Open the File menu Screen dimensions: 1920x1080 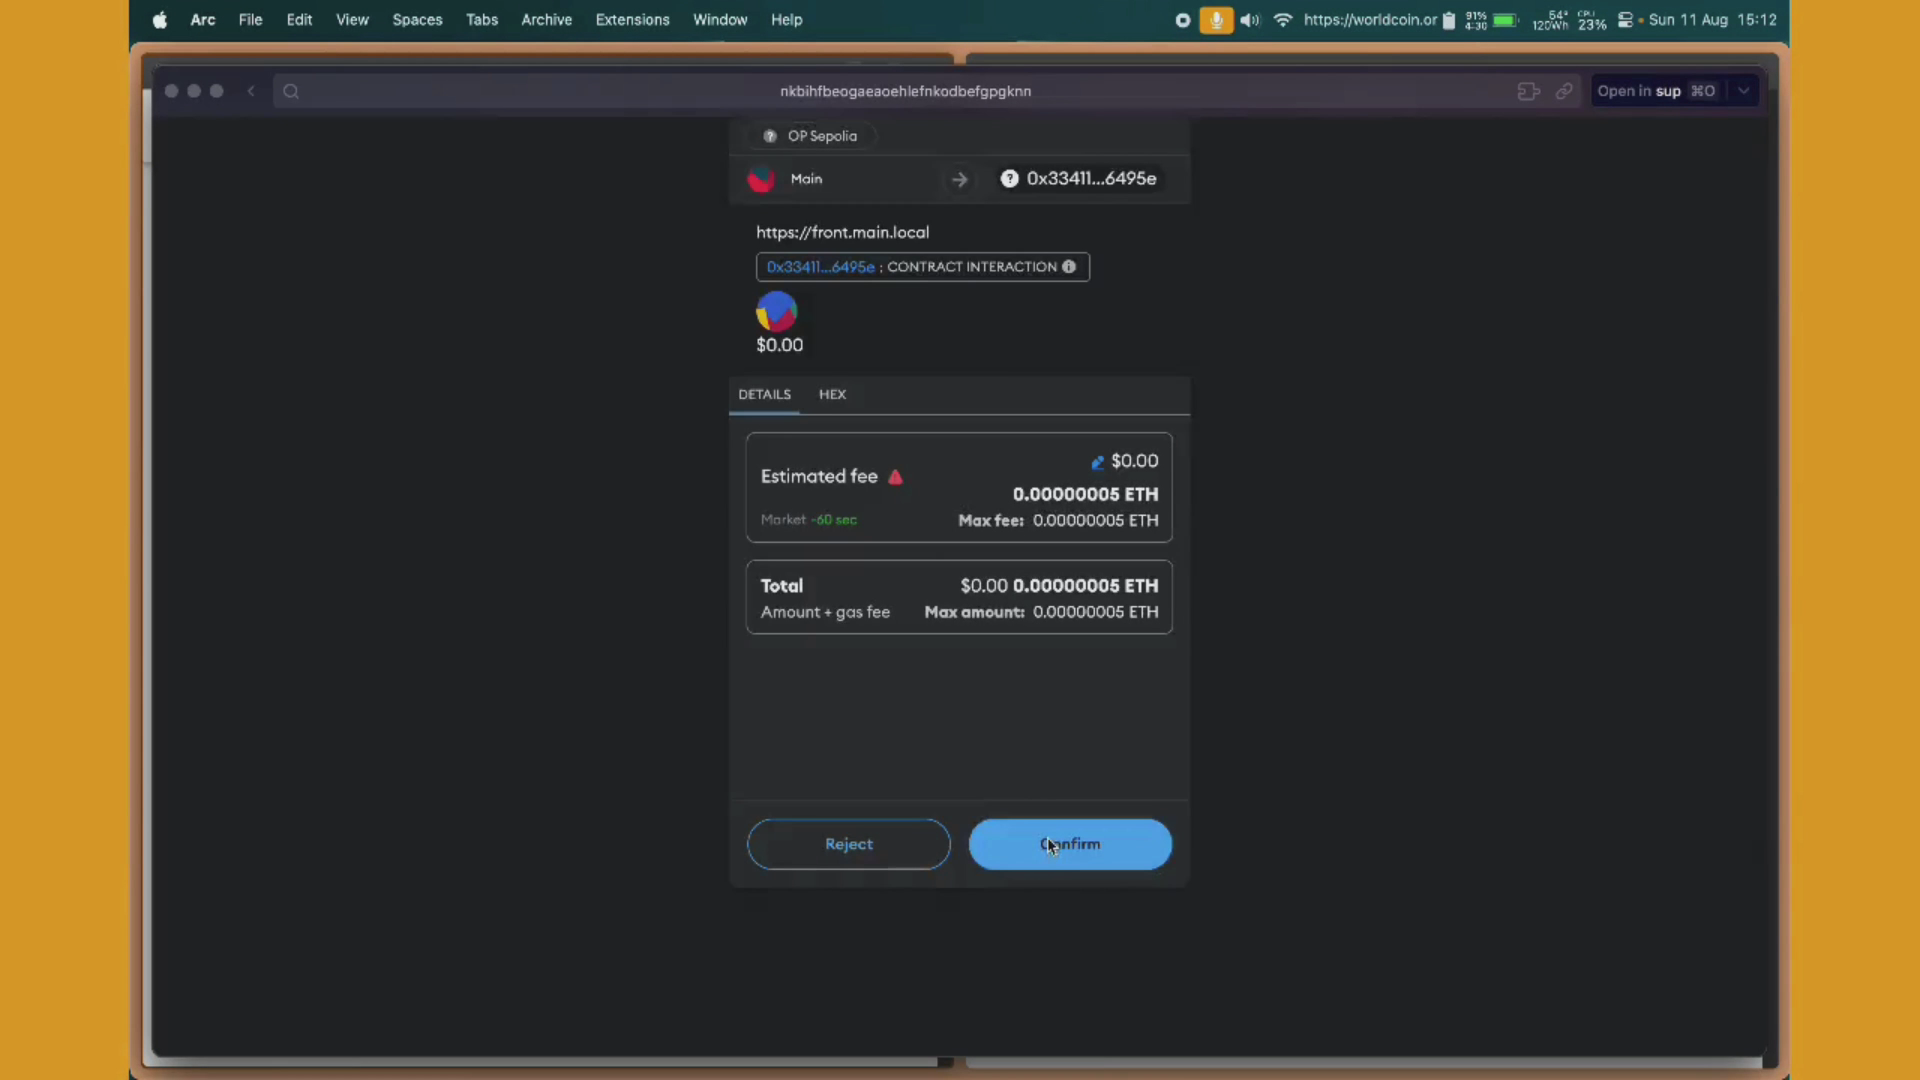coord(250,20)
